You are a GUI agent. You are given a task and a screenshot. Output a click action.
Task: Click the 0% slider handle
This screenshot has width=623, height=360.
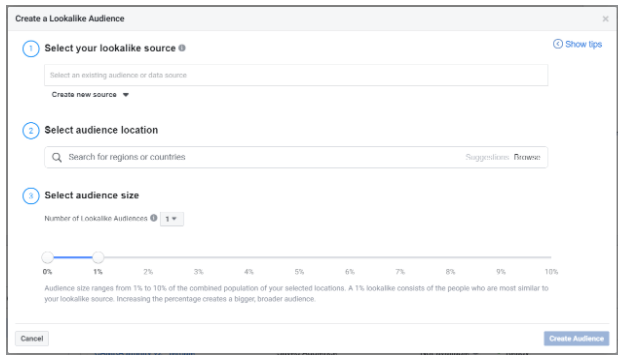pyautogui.click(x=48, y=257)
